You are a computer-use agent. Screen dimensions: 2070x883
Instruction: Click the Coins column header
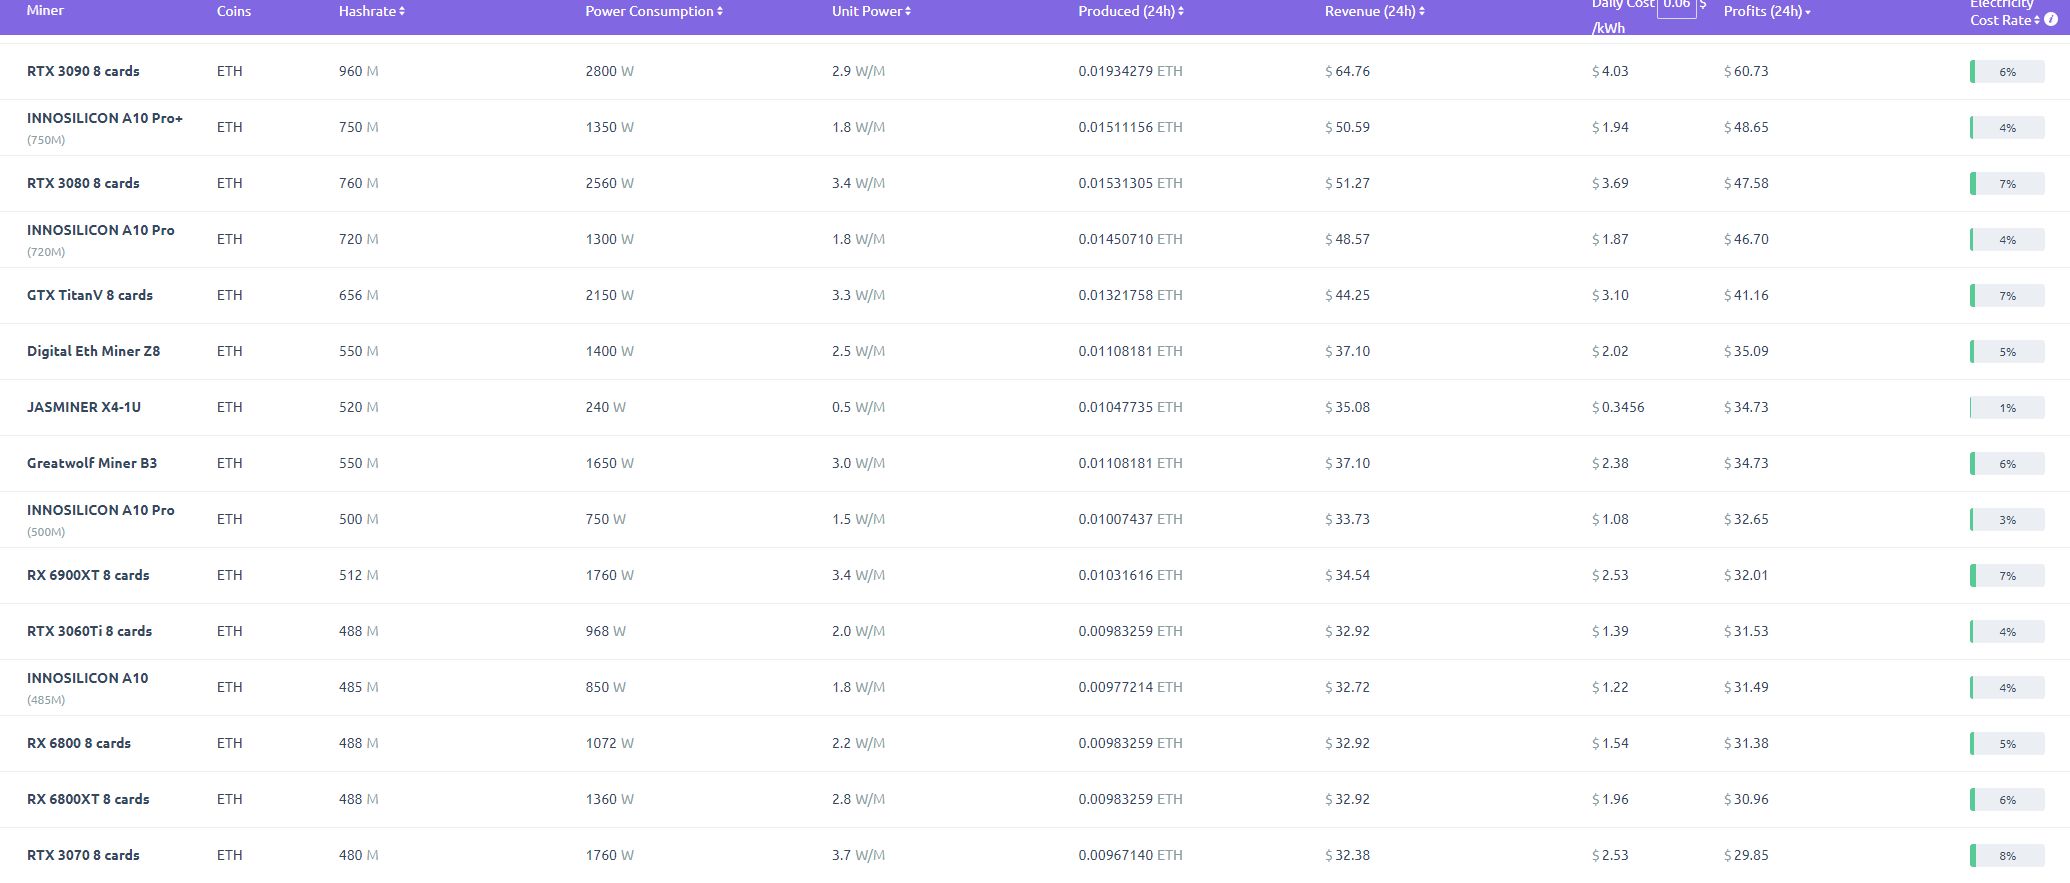[234, 11]
